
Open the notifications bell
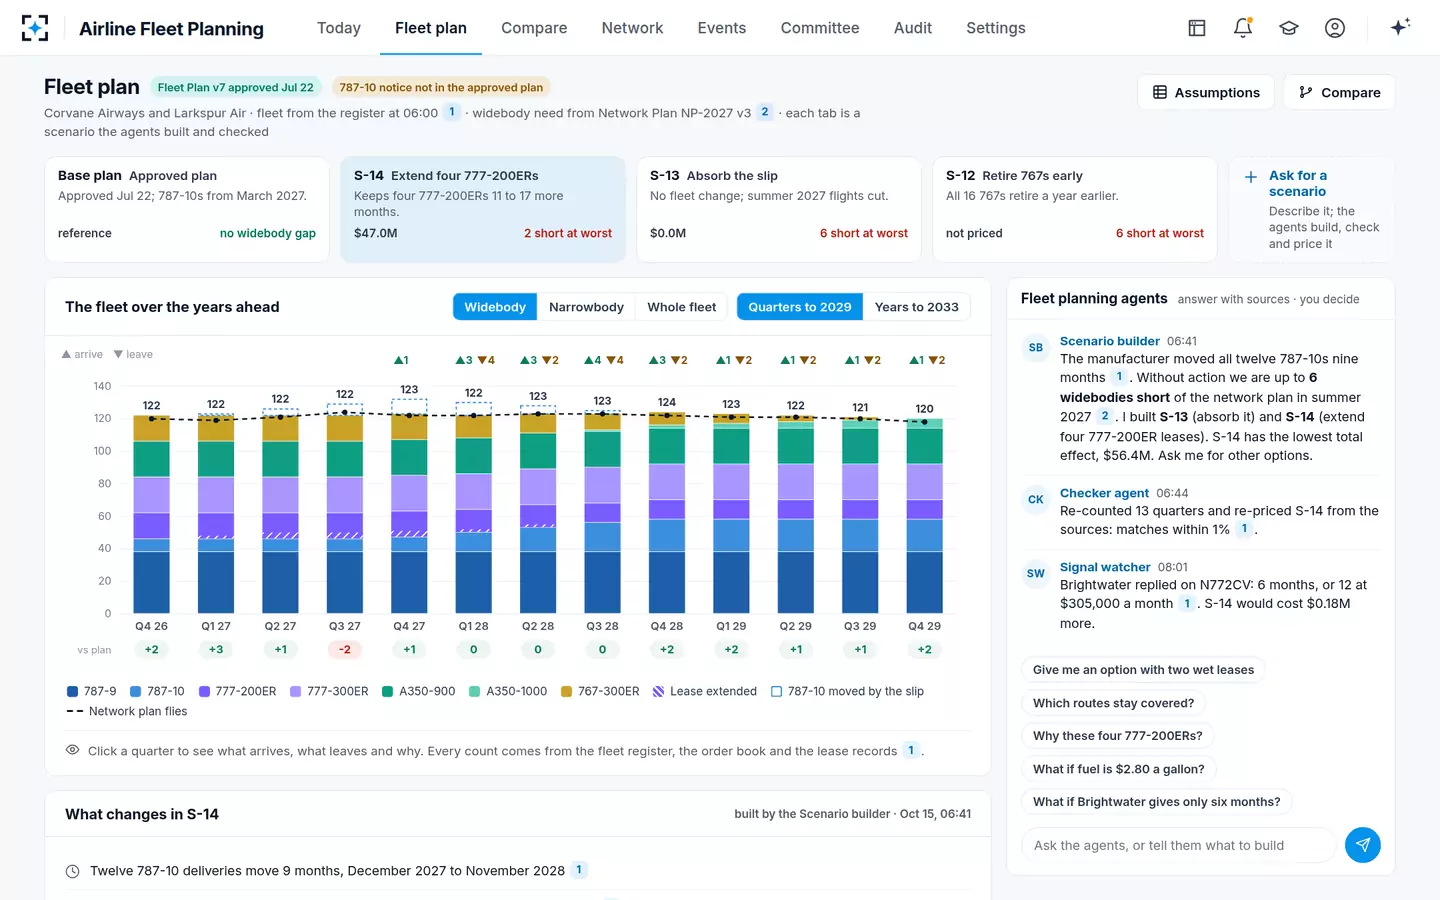tap(1243, 28)
